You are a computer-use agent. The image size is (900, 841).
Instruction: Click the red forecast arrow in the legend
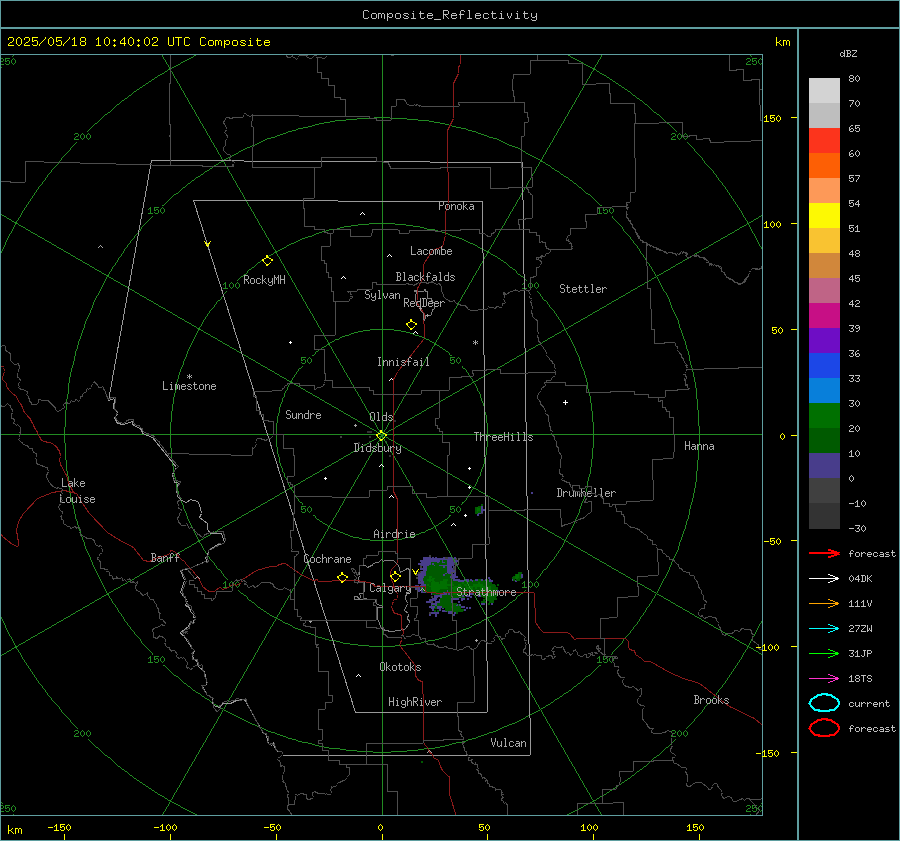(824, 553)
